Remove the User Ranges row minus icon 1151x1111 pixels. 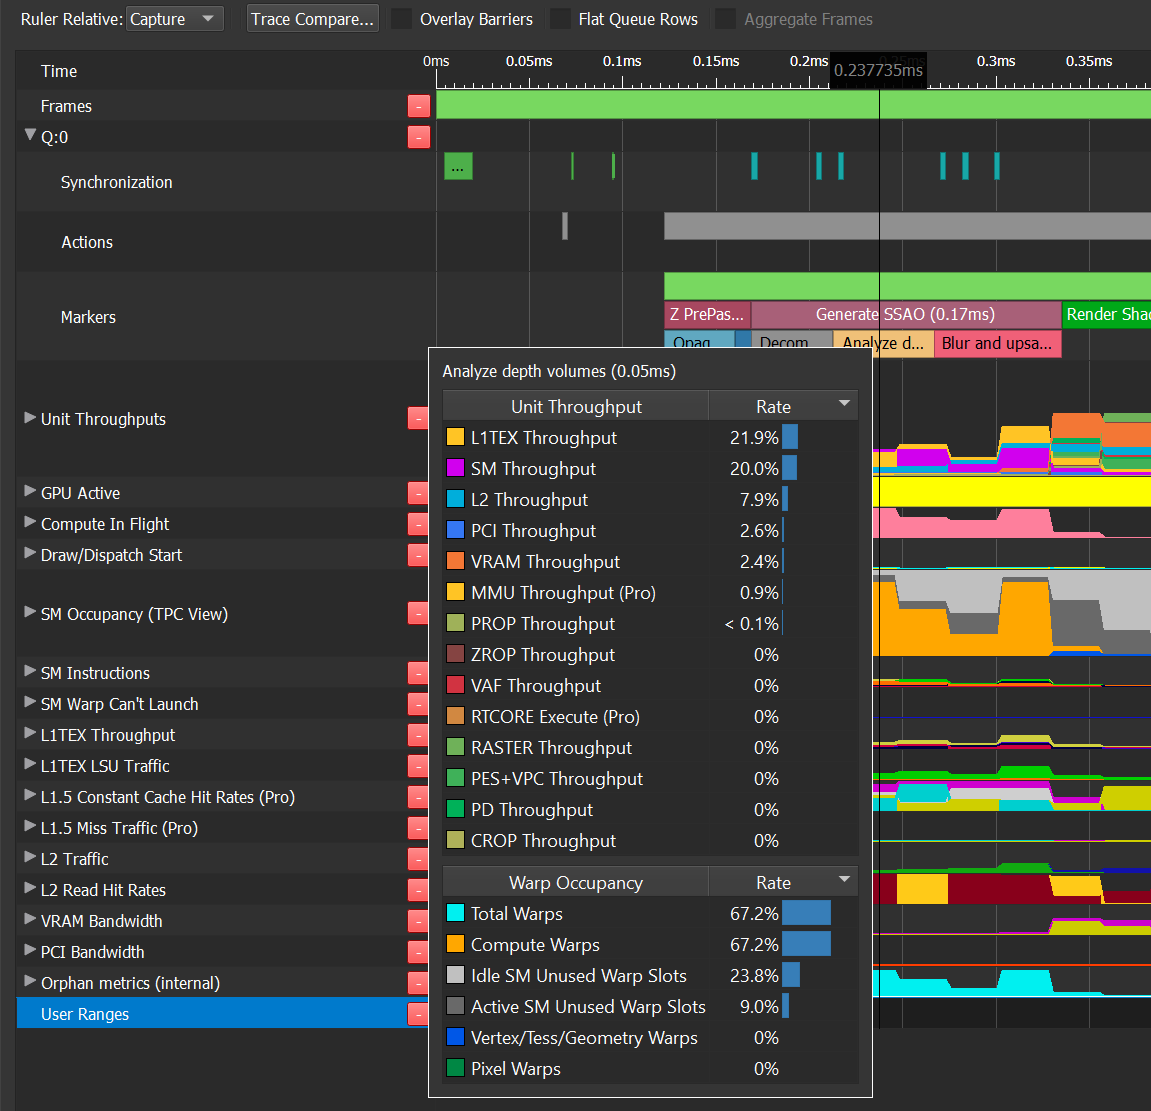pos(419,1013)
